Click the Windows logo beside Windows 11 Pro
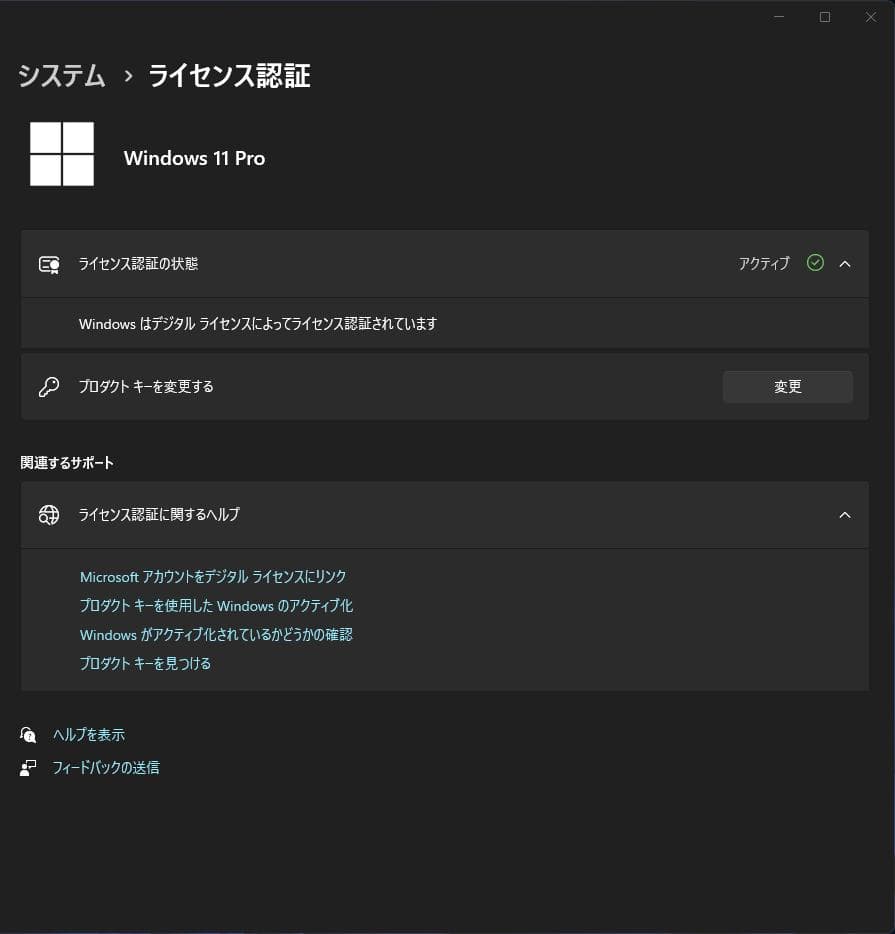Viewport: 895px width, 934px height. point(62,154)
